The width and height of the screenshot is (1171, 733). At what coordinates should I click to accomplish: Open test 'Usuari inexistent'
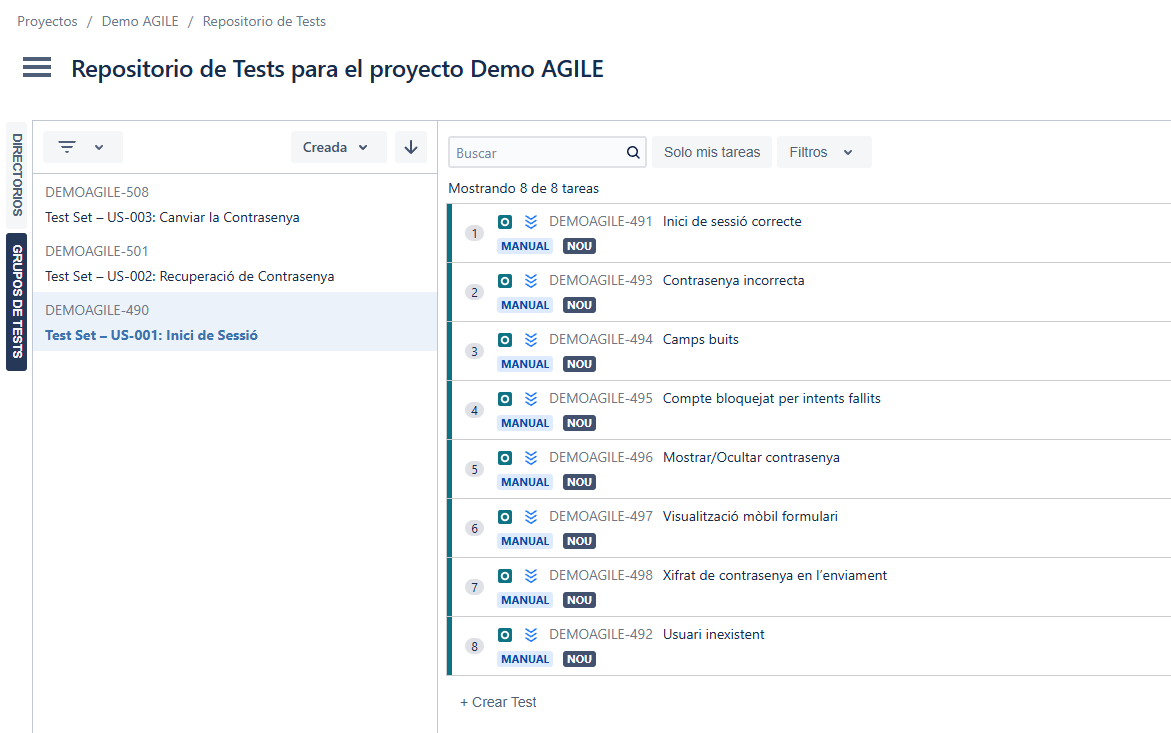[713, 634]
